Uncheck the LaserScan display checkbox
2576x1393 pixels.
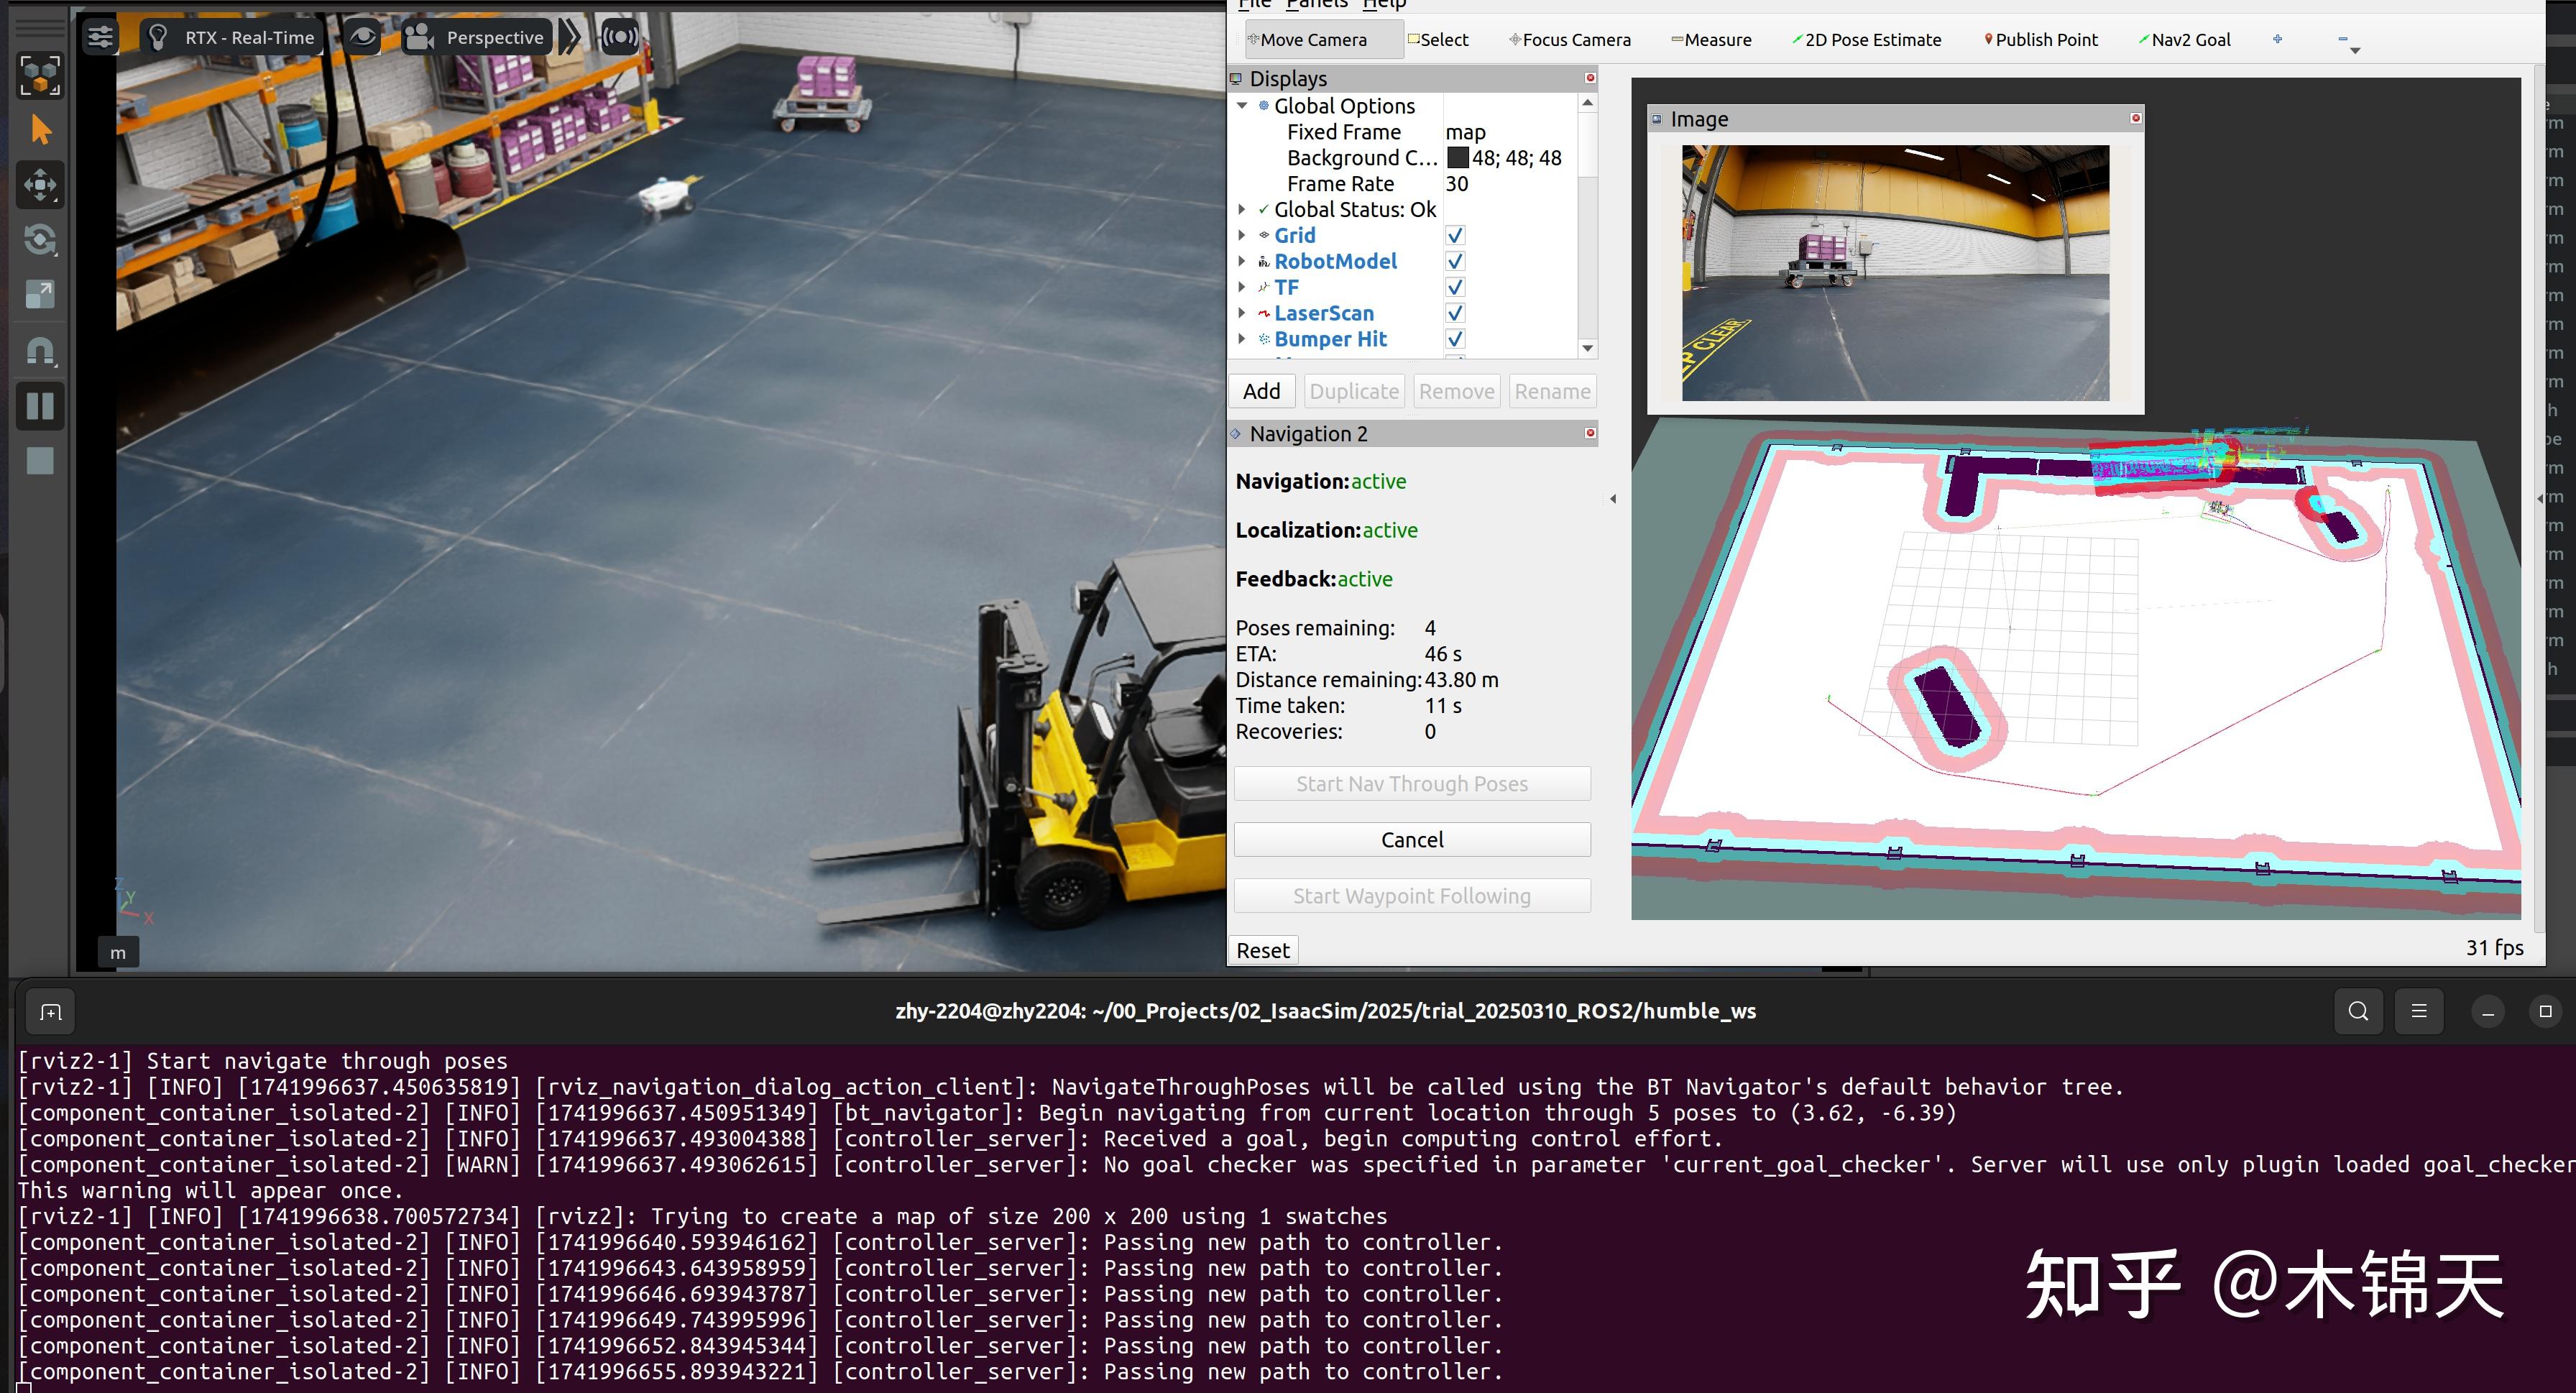1455,313
